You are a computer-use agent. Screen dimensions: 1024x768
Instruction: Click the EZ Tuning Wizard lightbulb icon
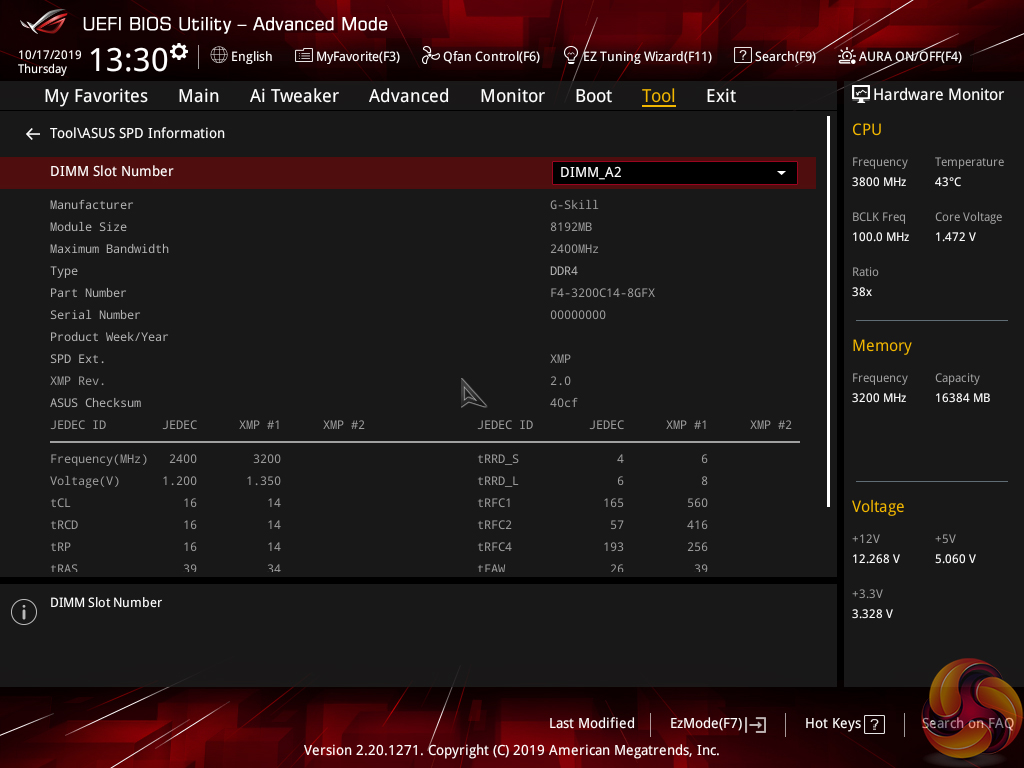point(571,56)
